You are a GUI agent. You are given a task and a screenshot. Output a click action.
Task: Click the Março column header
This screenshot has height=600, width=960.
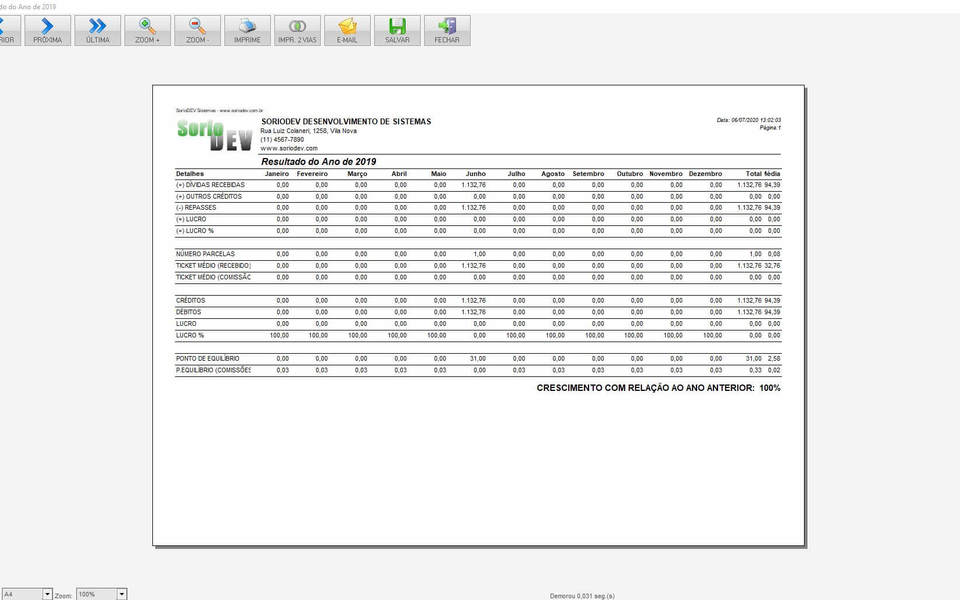point(358,174)
